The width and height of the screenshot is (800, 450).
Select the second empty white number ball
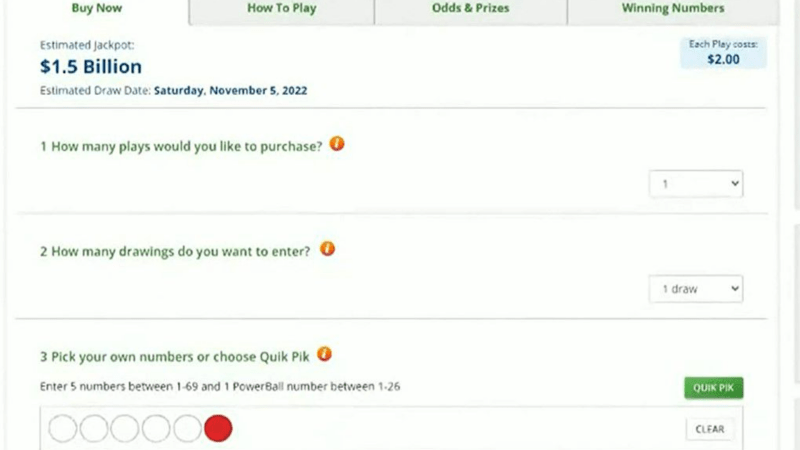click(x=94, y=428)
